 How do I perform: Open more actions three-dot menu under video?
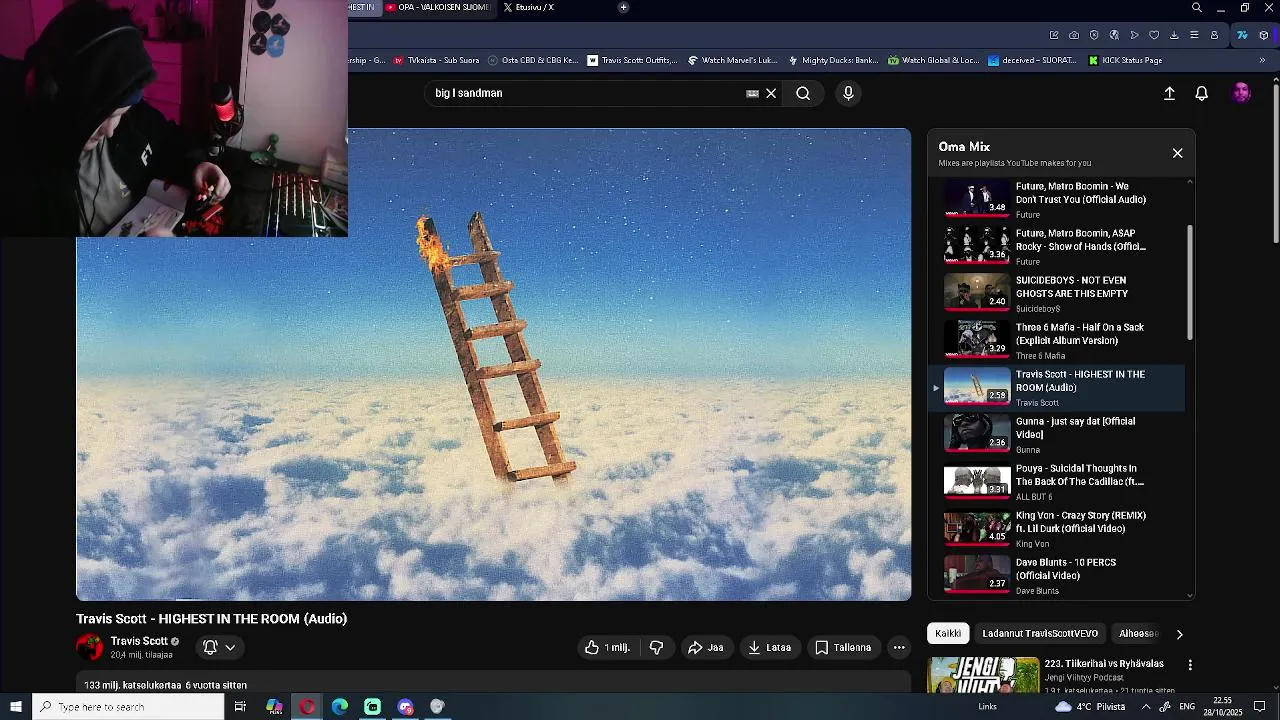pyautogui.click(x=899, y=647)
